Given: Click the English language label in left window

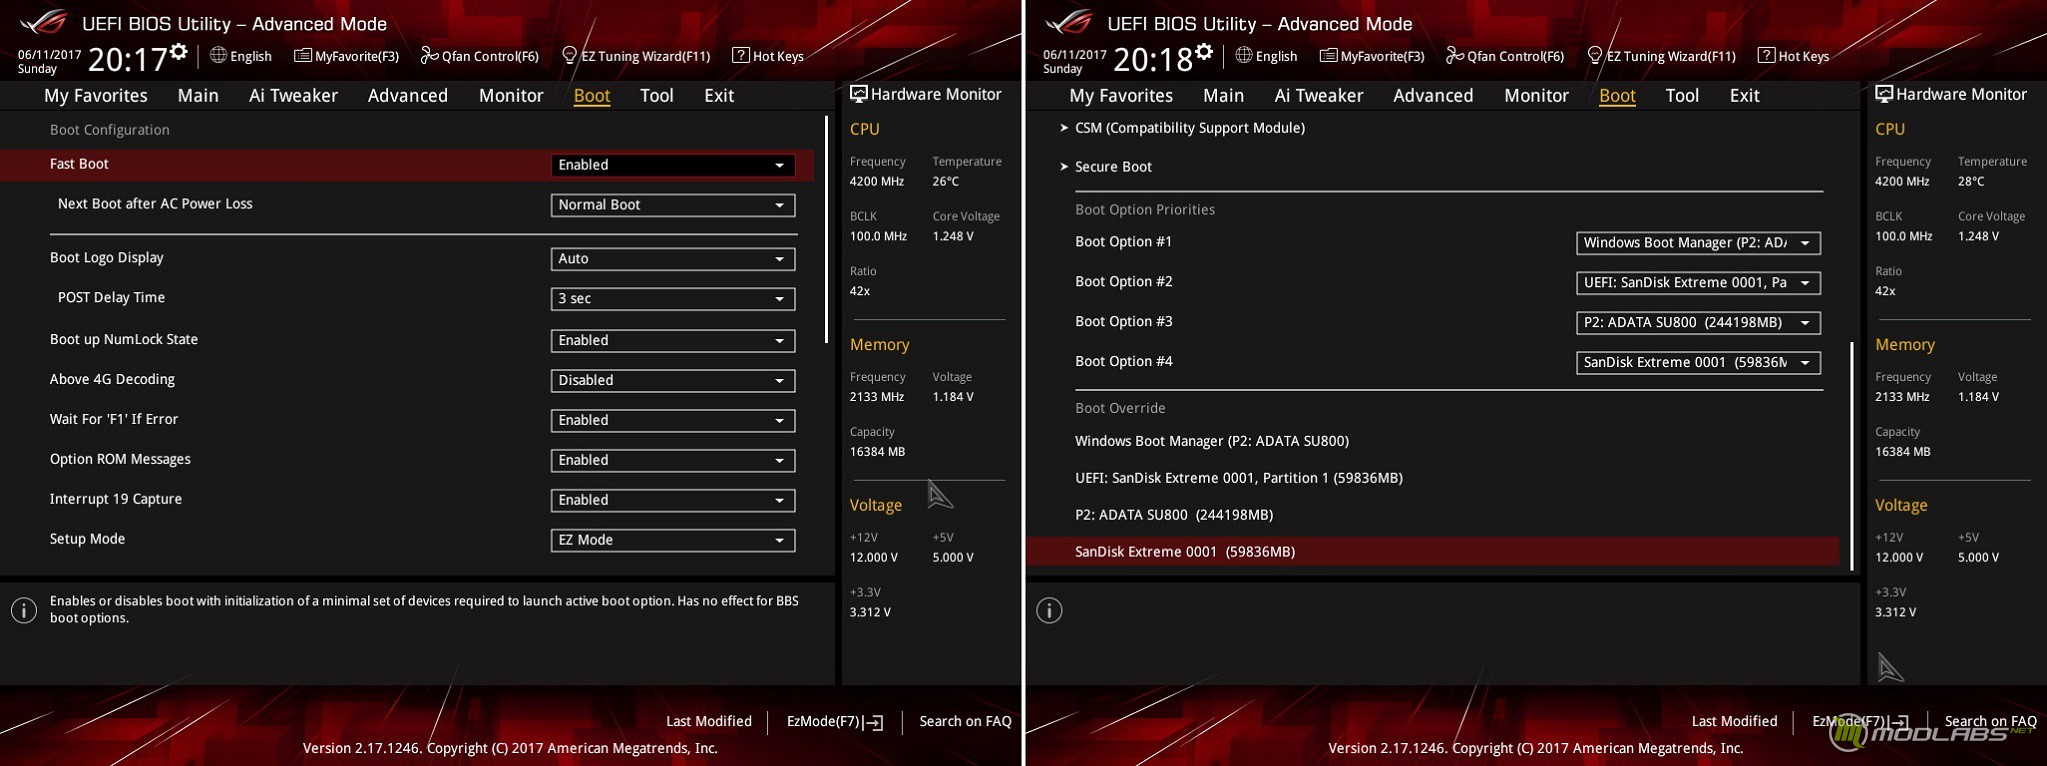Looking at the screenshot, I should (x=251, y=57).
